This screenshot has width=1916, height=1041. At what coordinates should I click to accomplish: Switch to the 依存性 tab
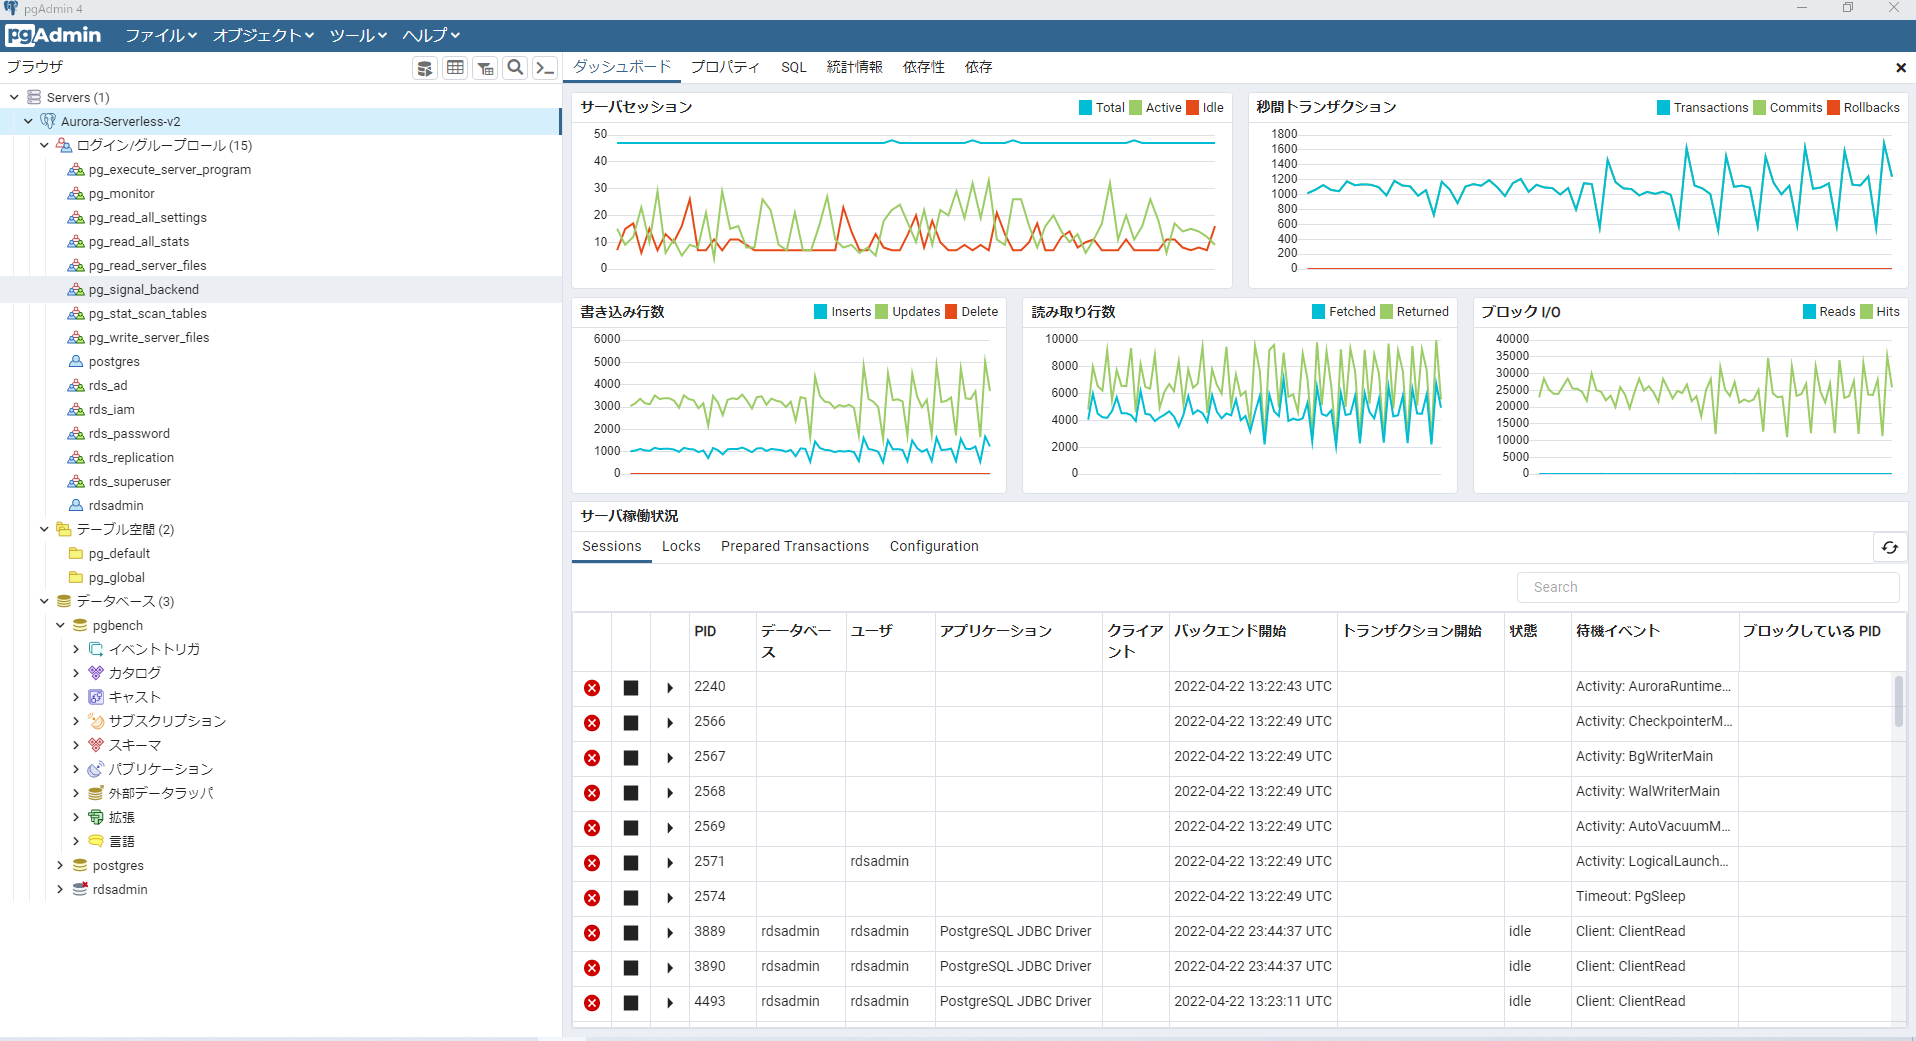pos(924,67)
